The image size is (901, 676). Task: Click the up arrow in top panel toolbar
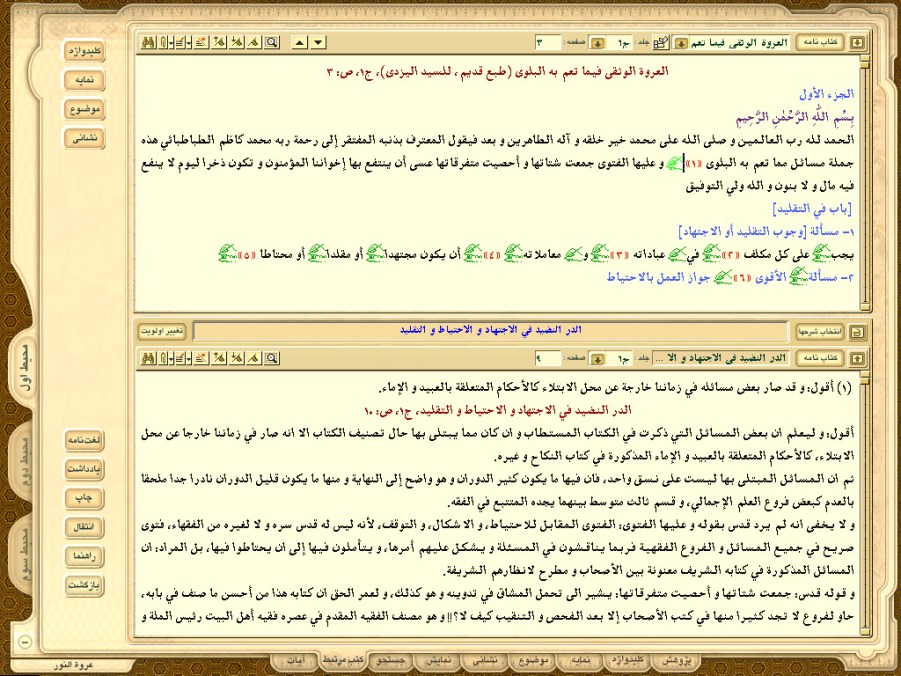[299, 43]
